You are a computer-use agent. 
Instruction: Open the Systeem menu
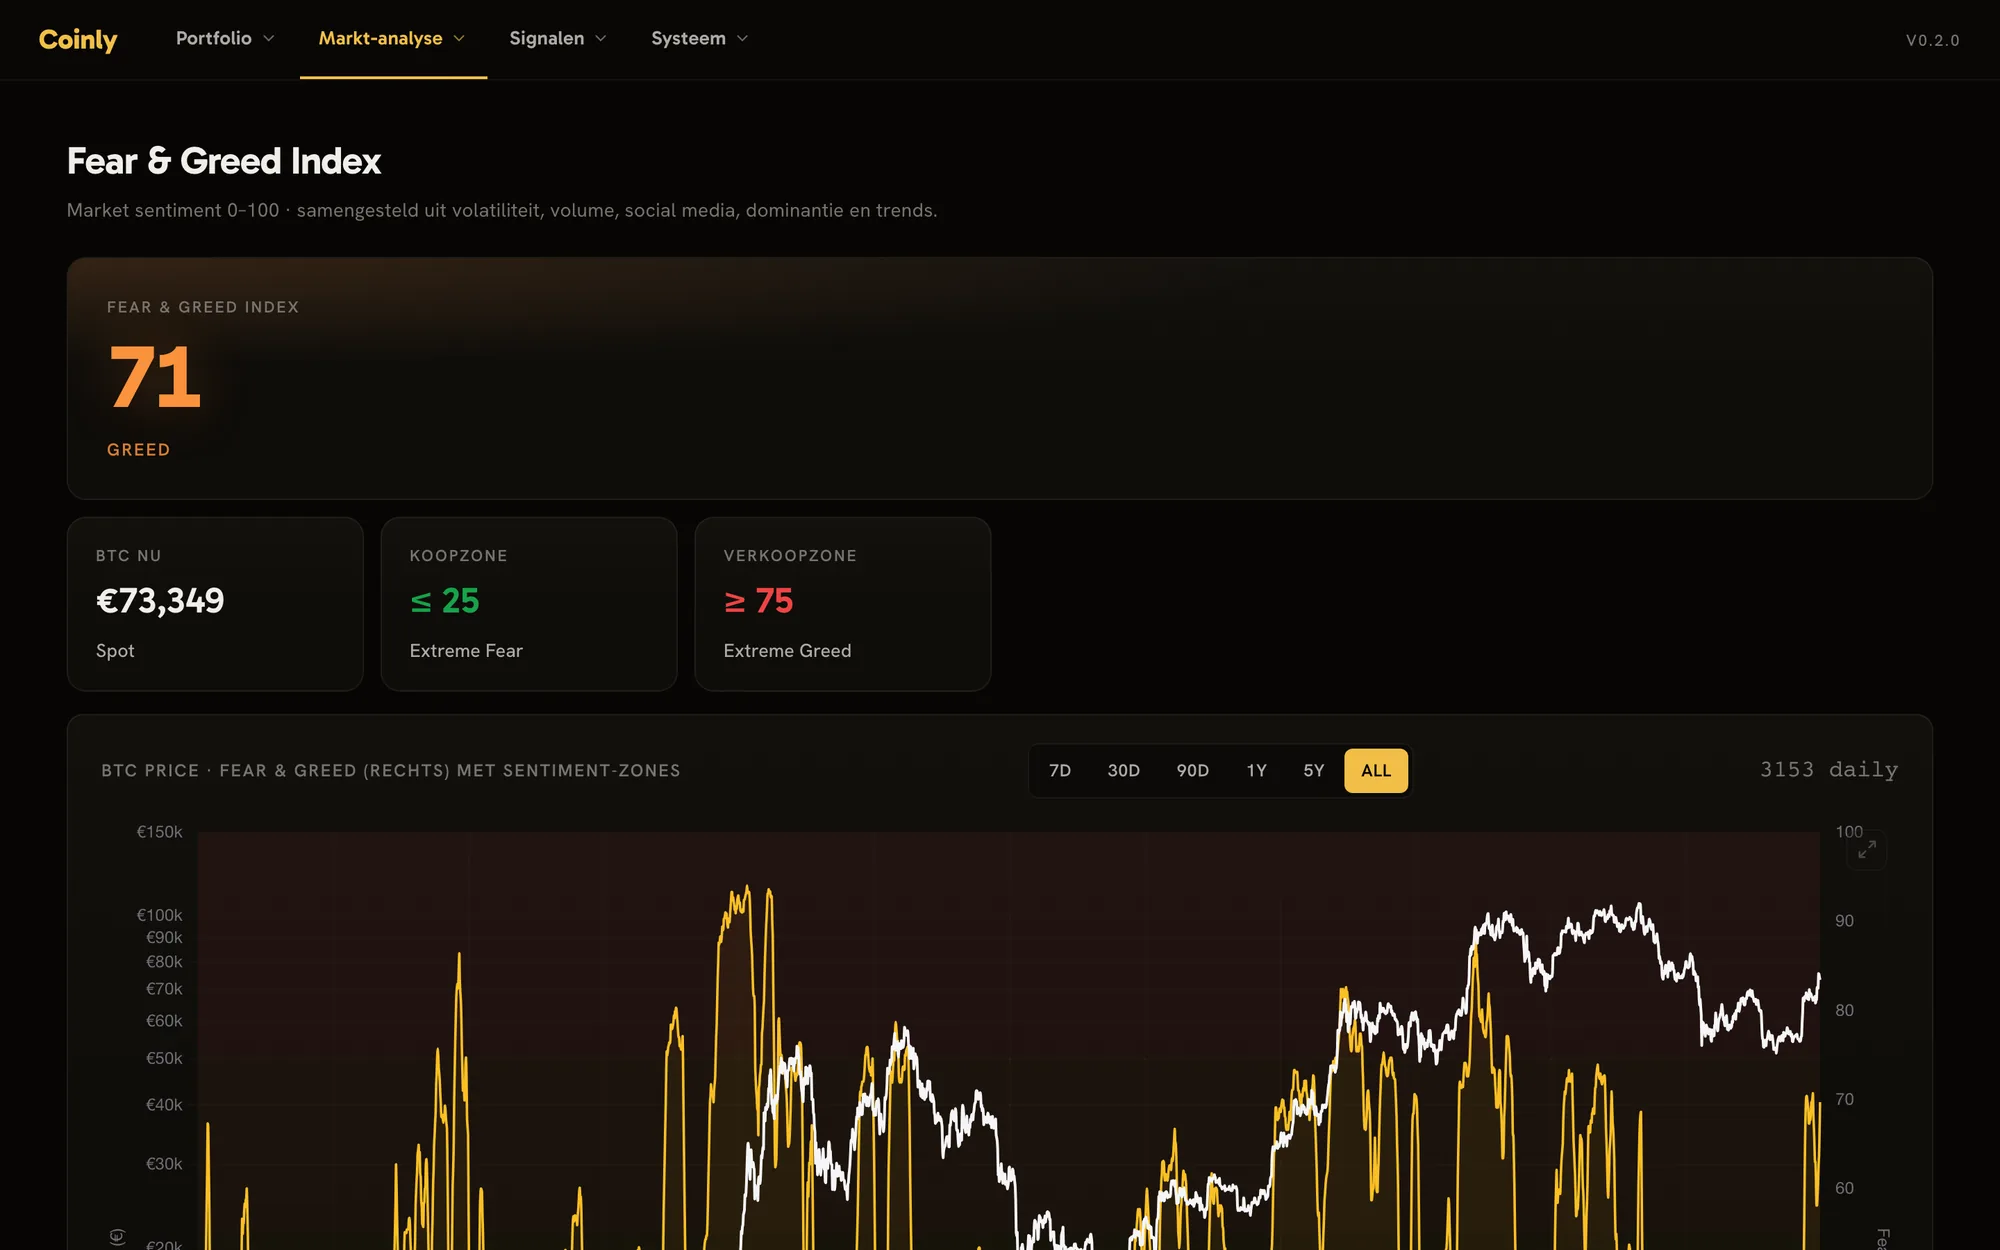(x=699, y=38)
